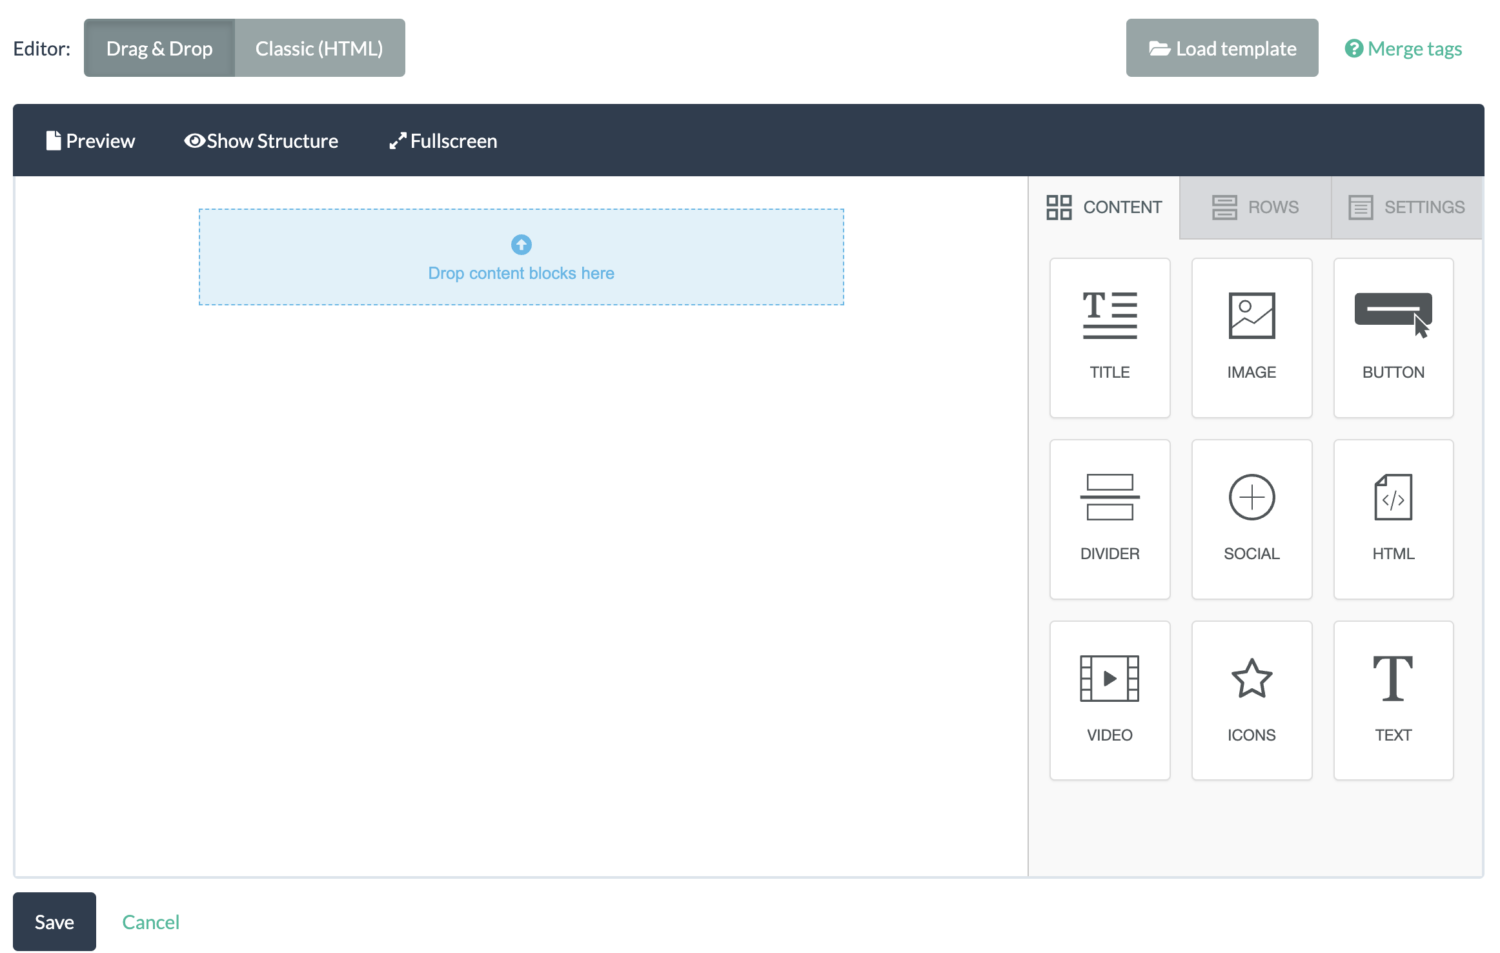Save the email design
Screen dimensions: 1500x953
point(54,922)
